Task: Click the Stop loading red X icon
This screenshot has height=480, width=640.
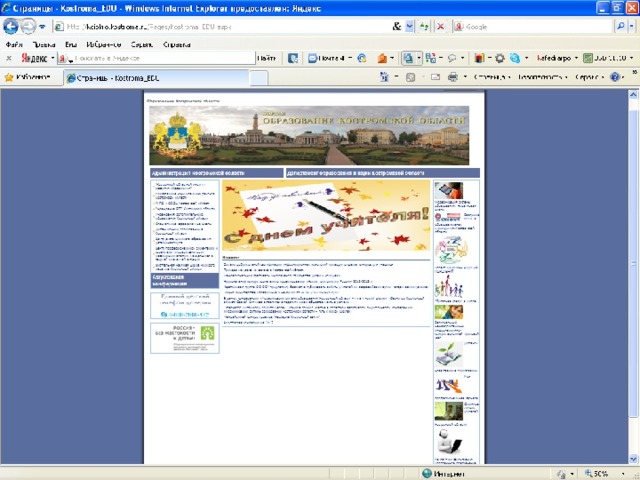Action: 441,27
